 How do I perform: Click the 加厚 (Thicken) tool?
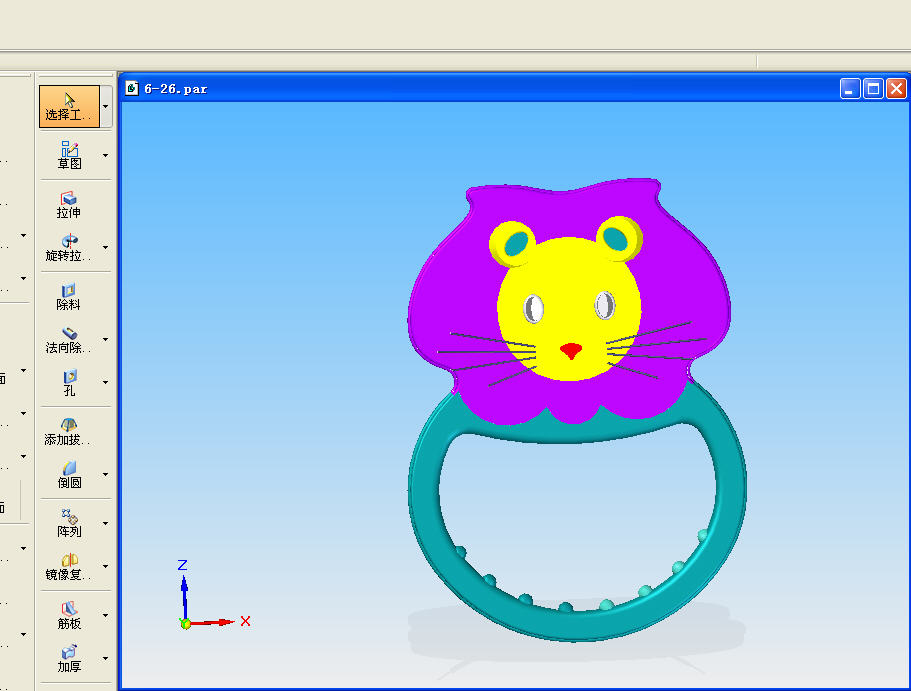69,658
